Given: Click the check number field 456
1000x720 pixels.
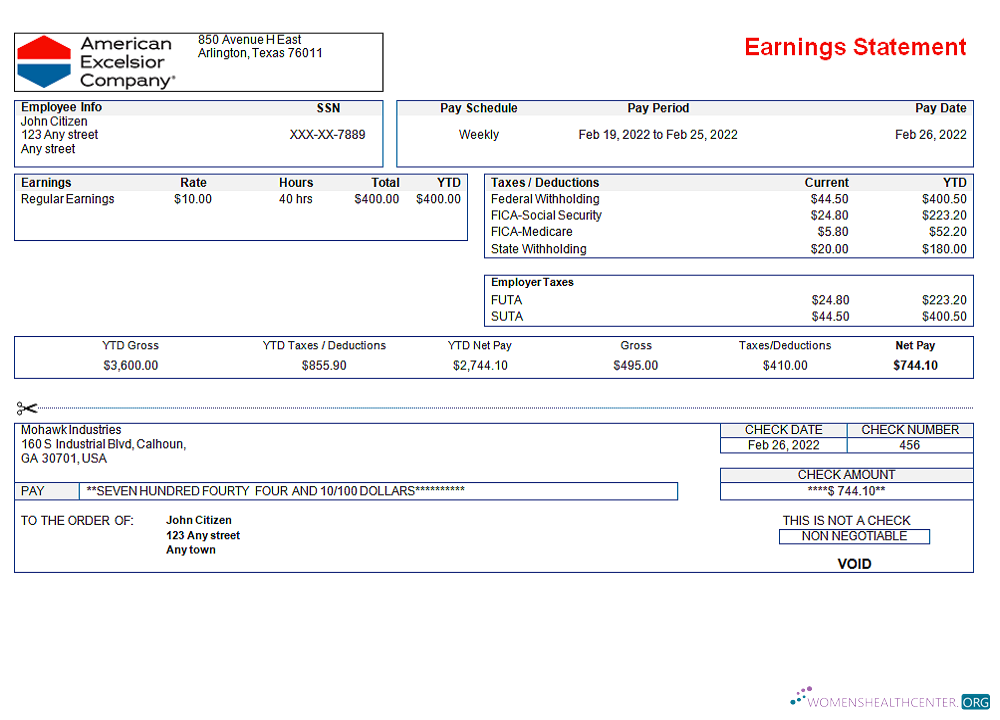Looking at the screenshot, I should tap(909, 445).
